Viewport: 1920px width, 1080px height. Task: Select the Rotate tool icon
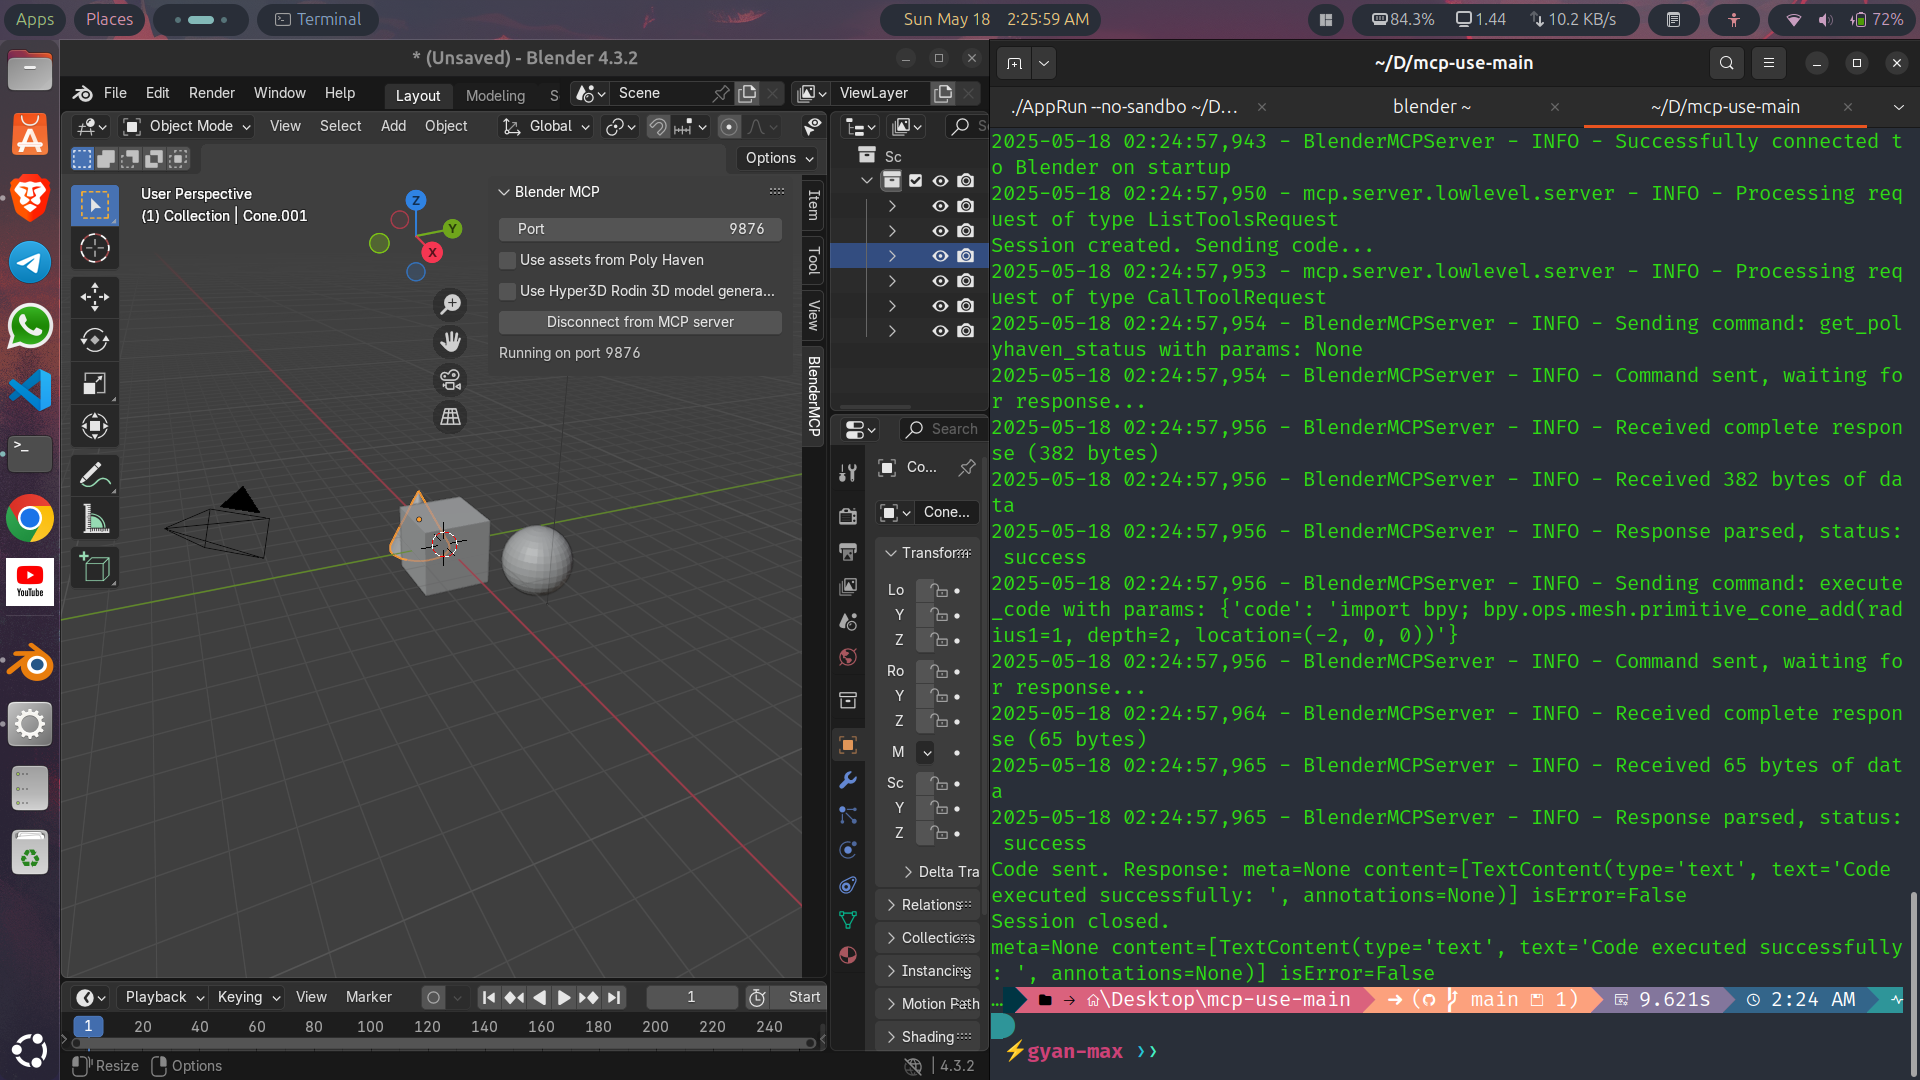[x=95, y=340]
